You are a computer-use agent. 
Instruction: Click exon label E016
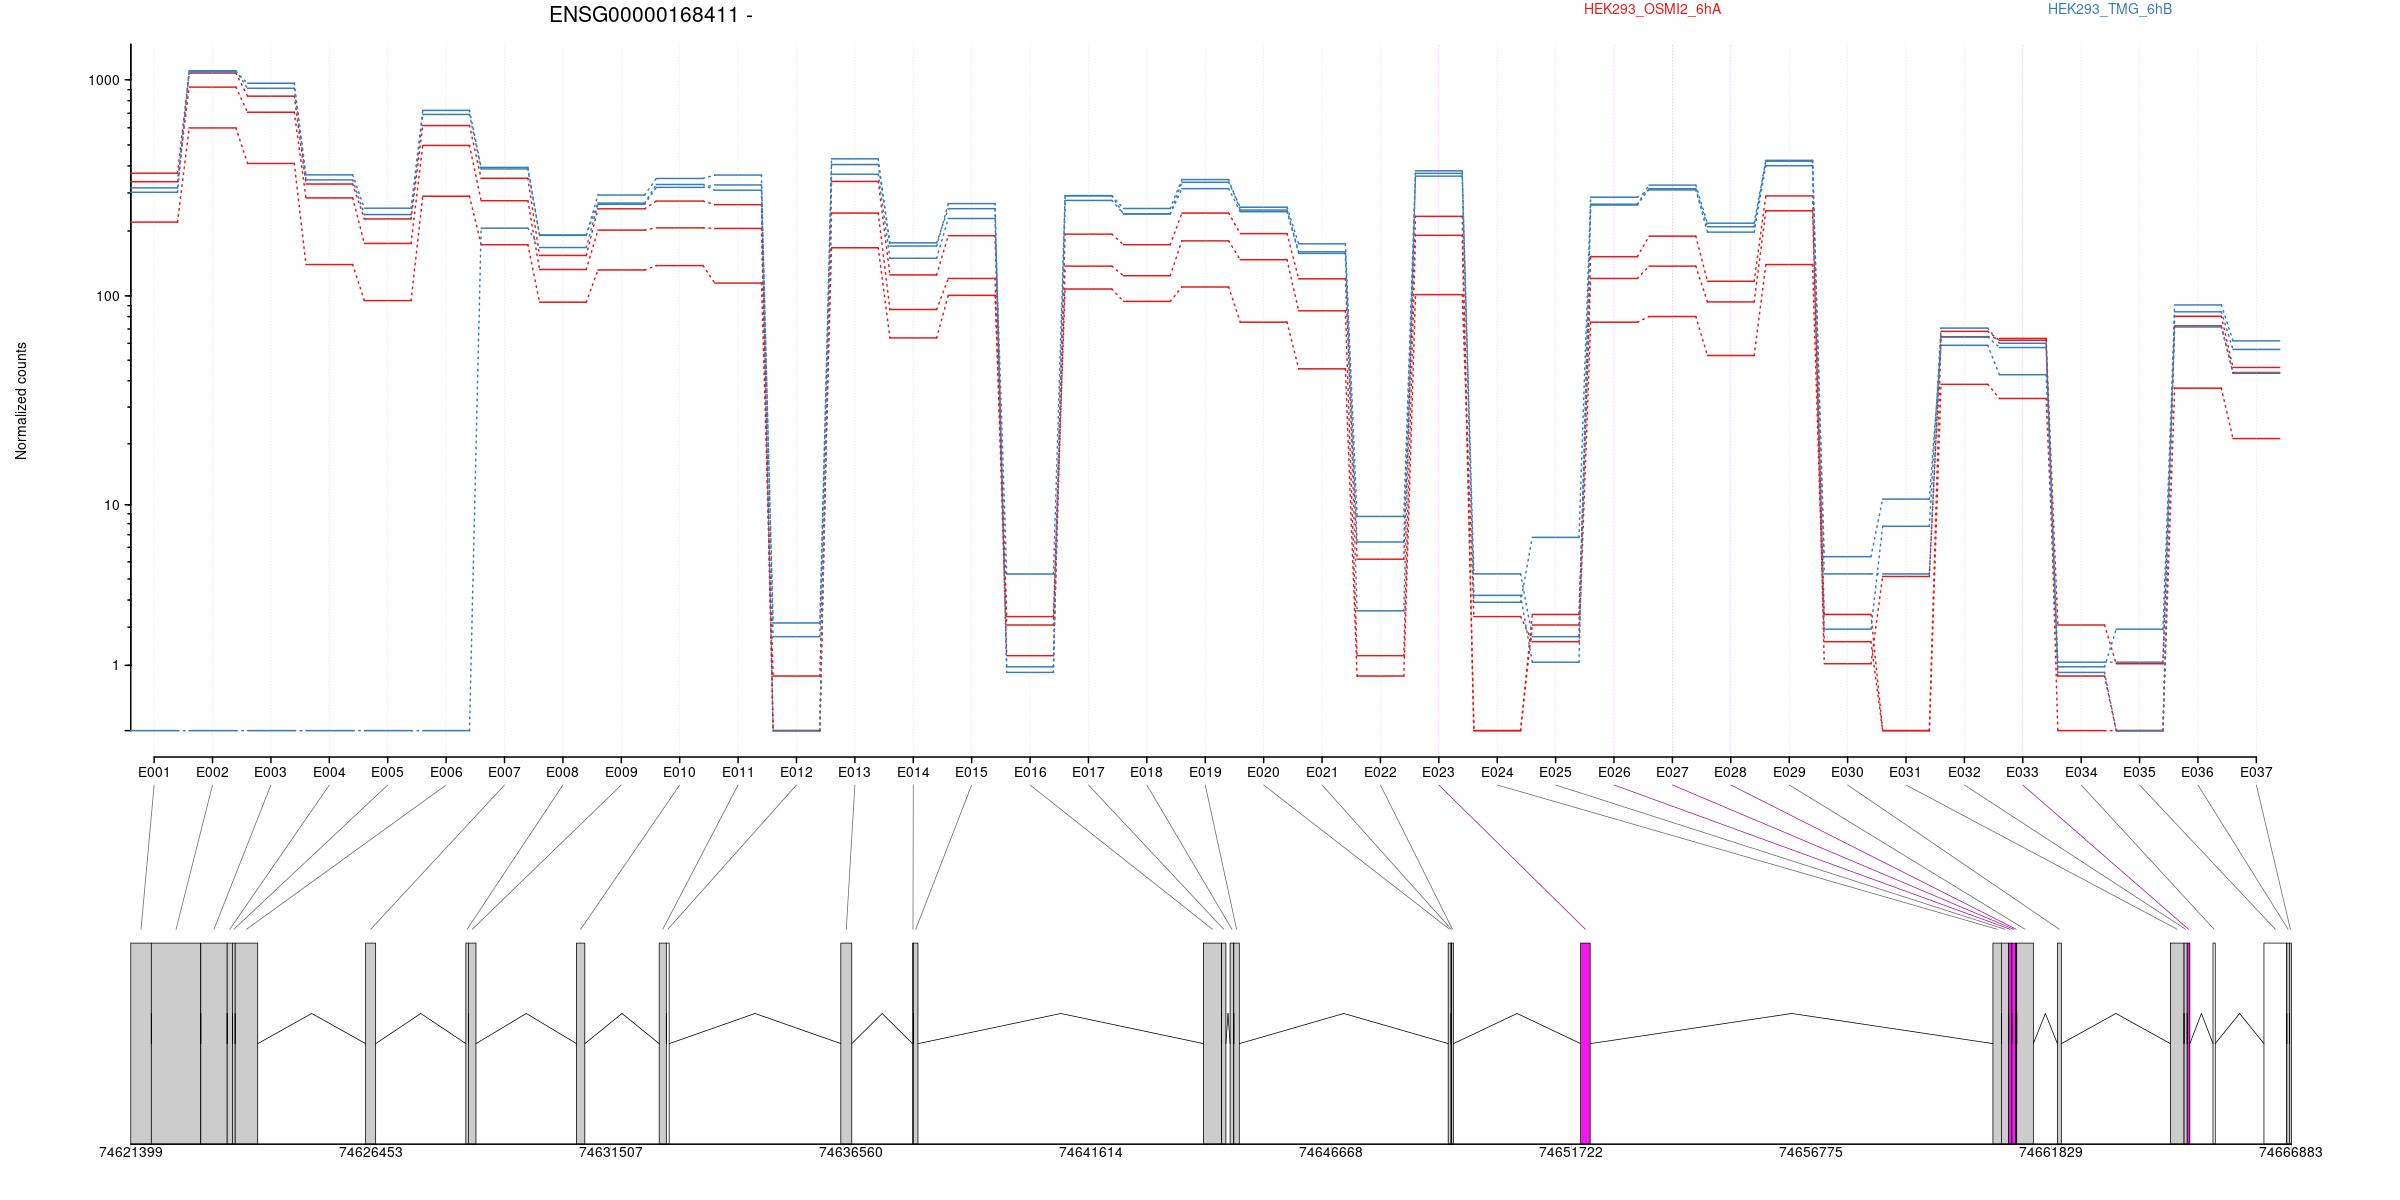(1030, 772)
